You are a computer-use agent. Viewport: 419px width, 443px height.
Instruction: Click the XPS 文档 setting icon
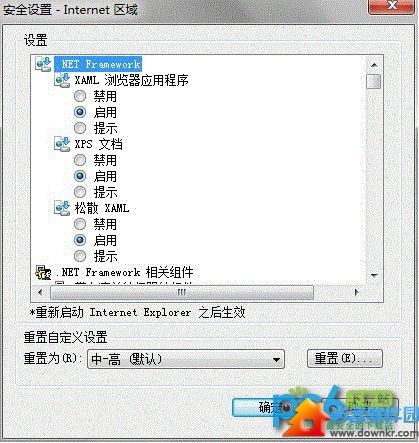62,144
